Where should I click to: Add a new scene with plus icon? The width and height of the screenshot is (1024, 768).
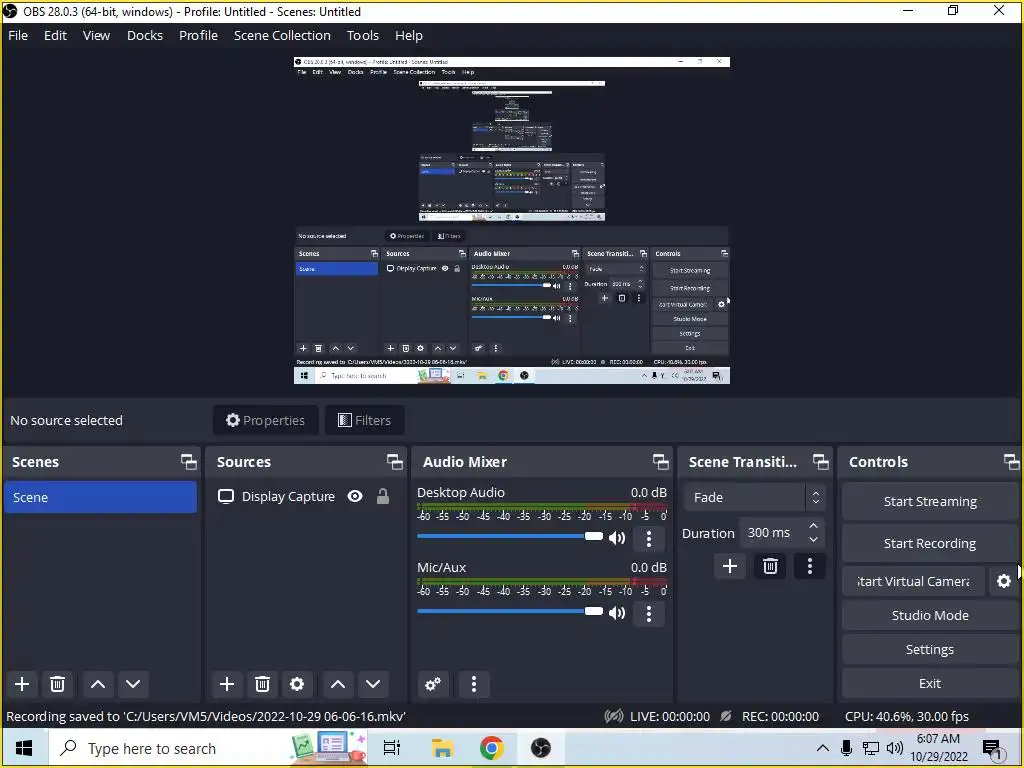22,684
